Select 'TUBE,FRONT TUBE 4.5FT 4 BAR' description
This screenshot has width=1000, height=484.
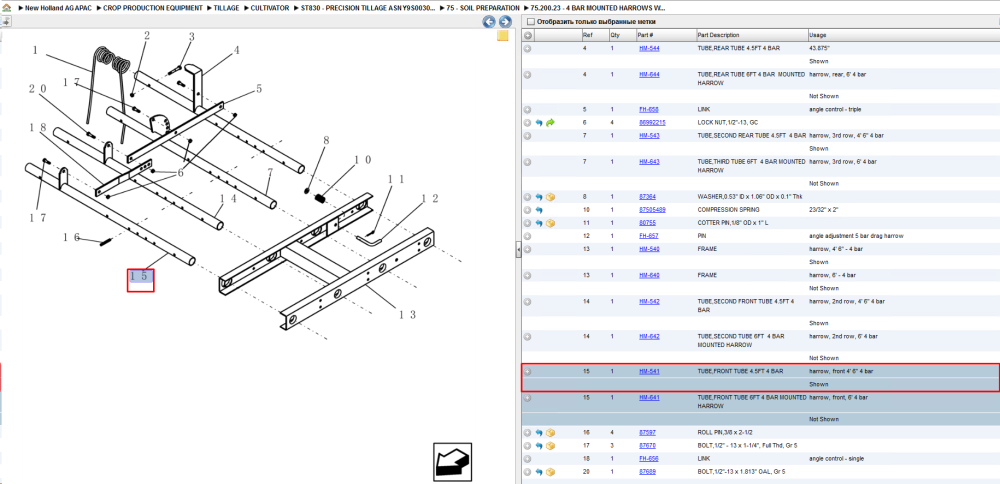coord(740,371)
